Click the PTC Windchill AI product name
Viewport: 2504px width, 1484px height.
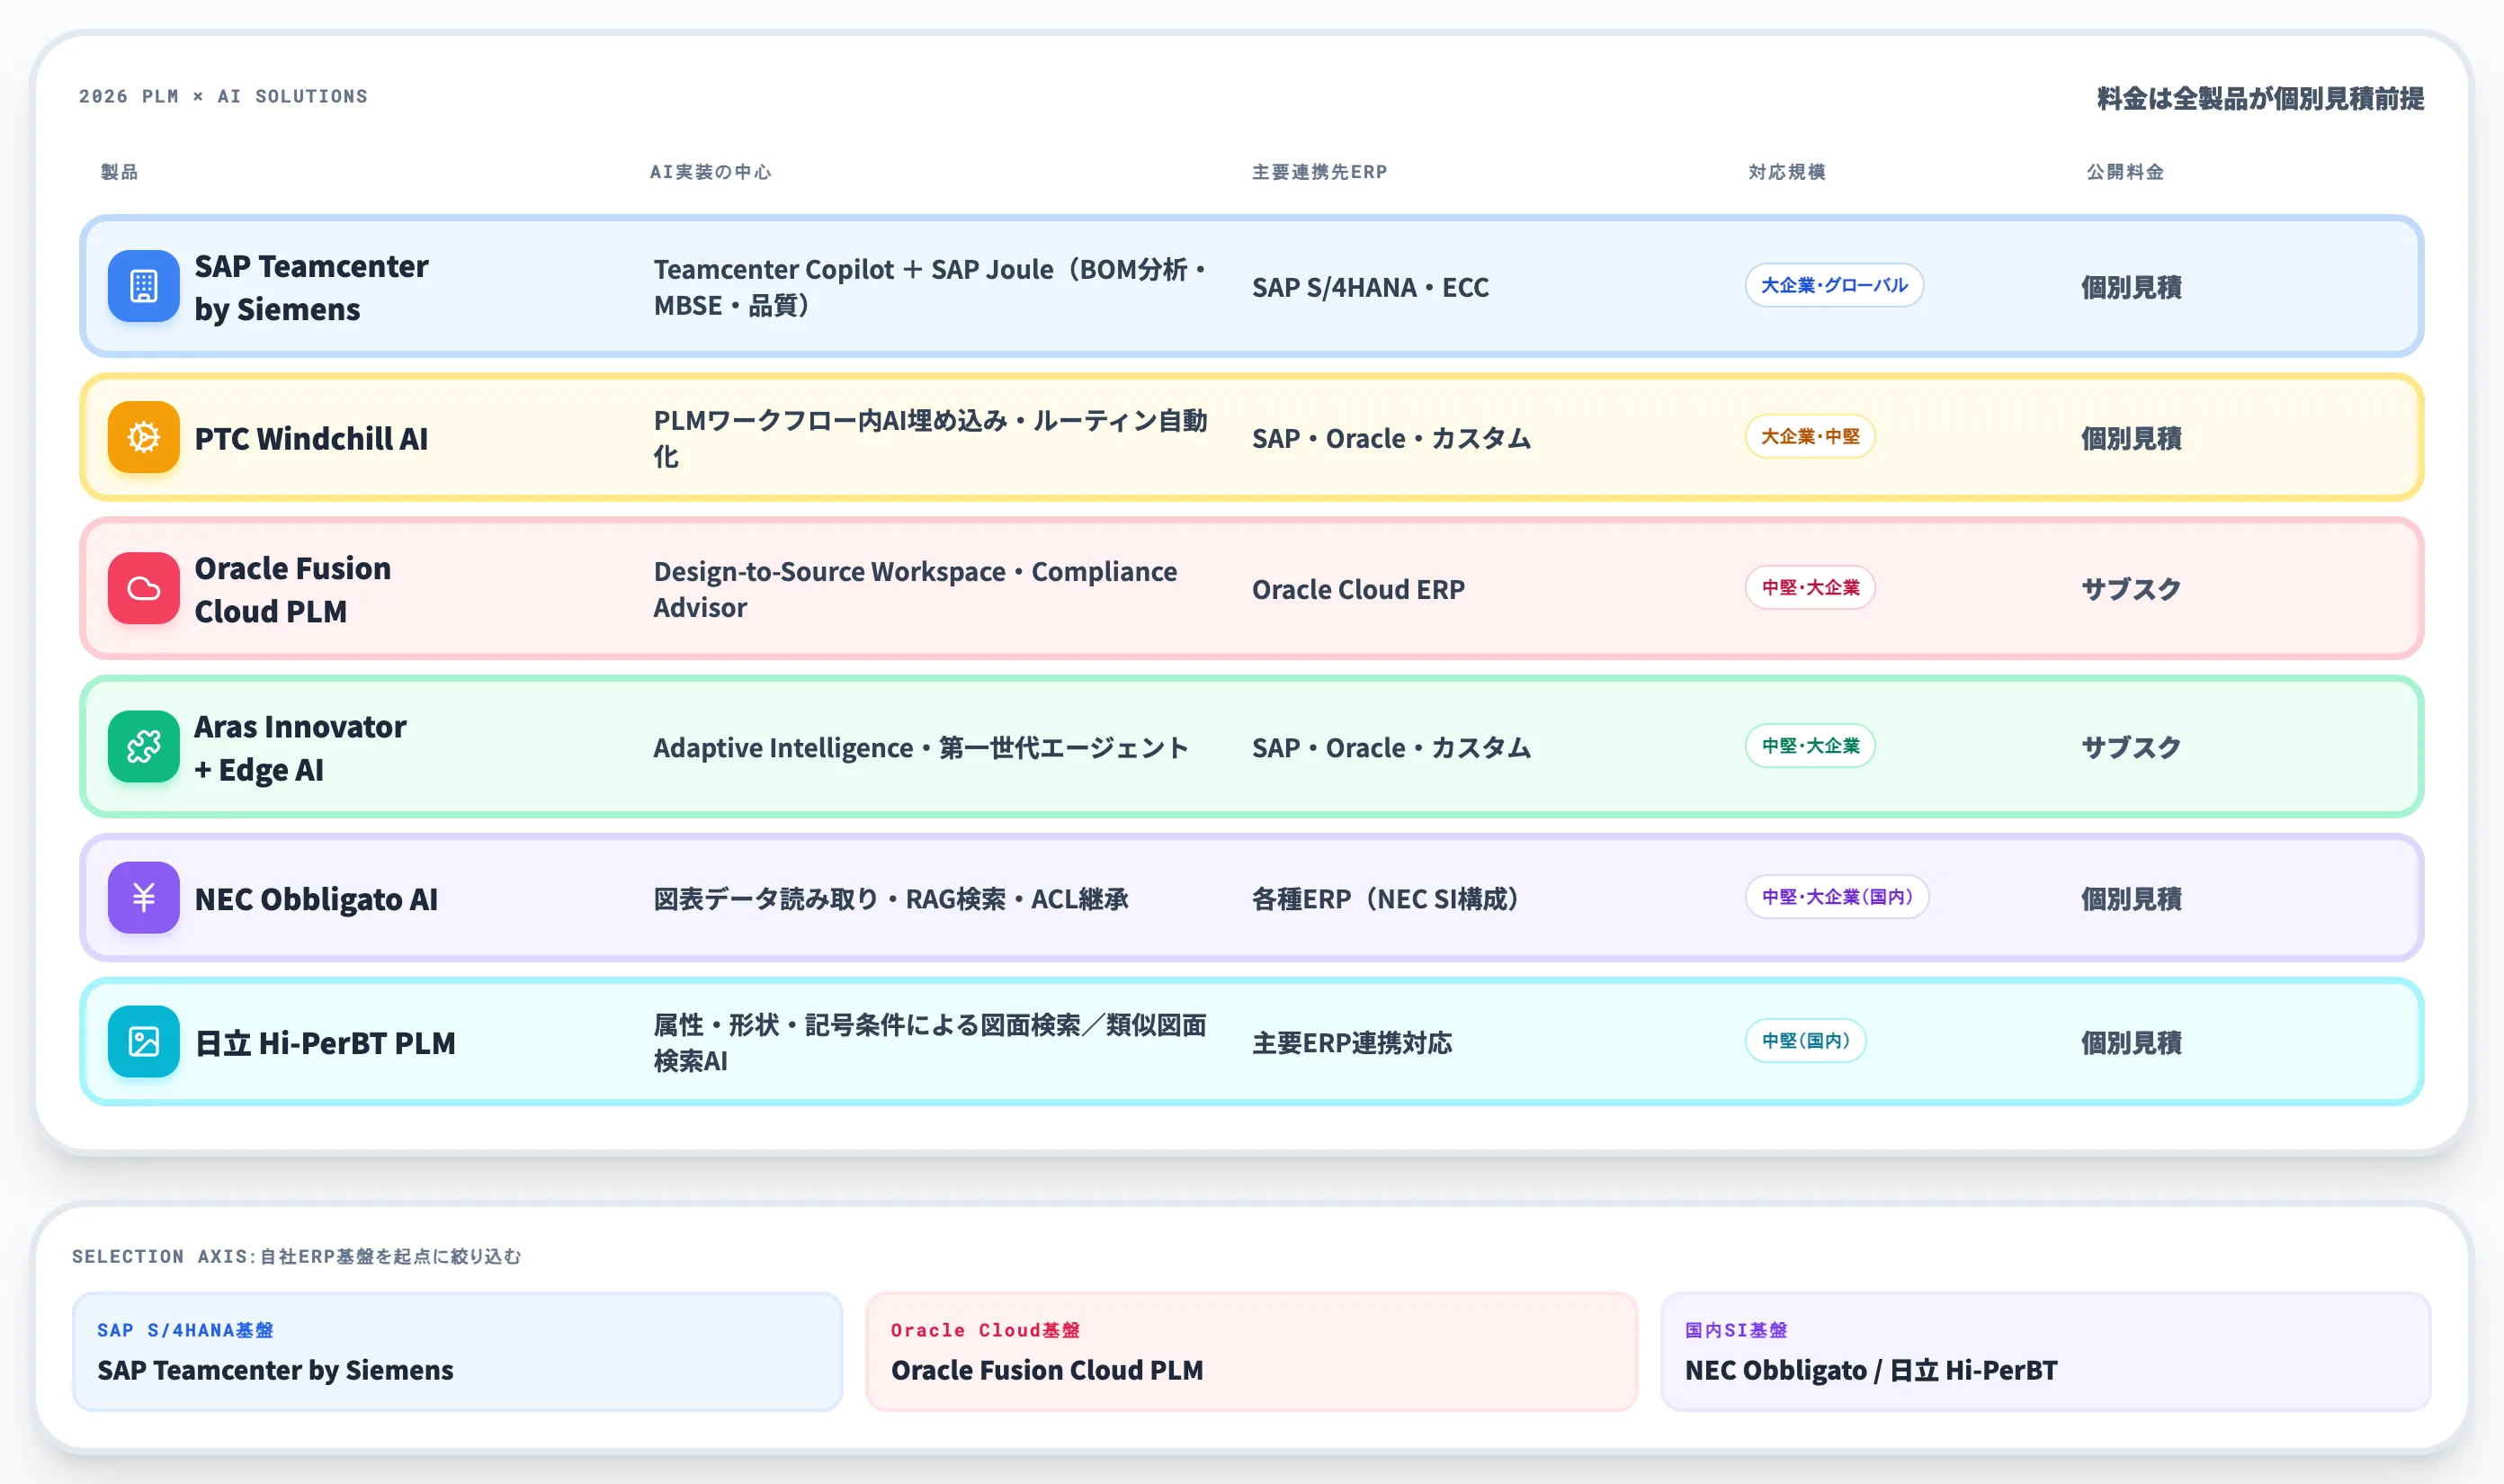click(x=311, y=438)
